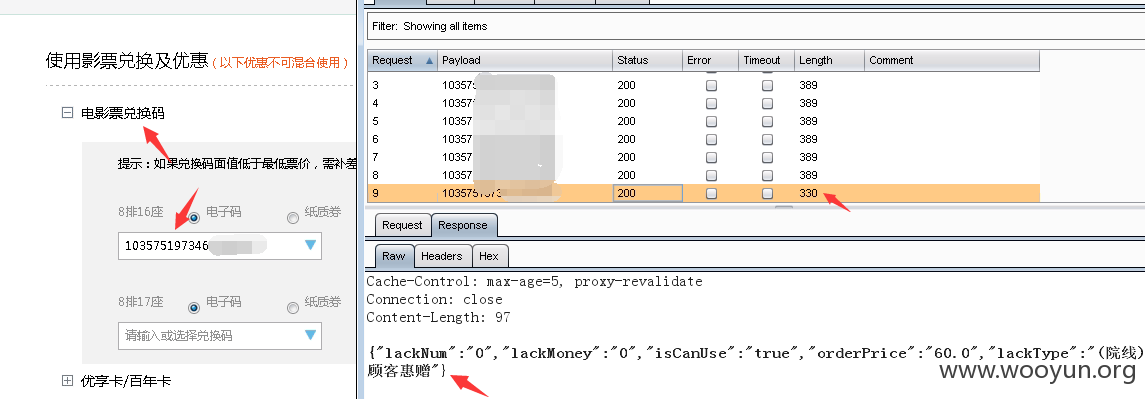Sort results by Request column header

[402, 61]
